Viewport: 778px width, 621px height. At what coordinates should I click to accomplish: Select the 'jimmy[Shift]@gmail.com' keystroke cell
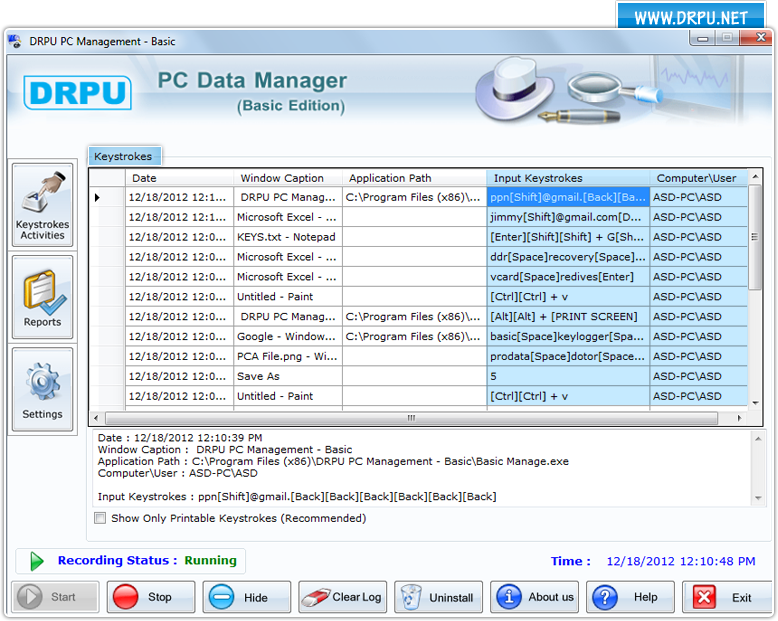568,217
